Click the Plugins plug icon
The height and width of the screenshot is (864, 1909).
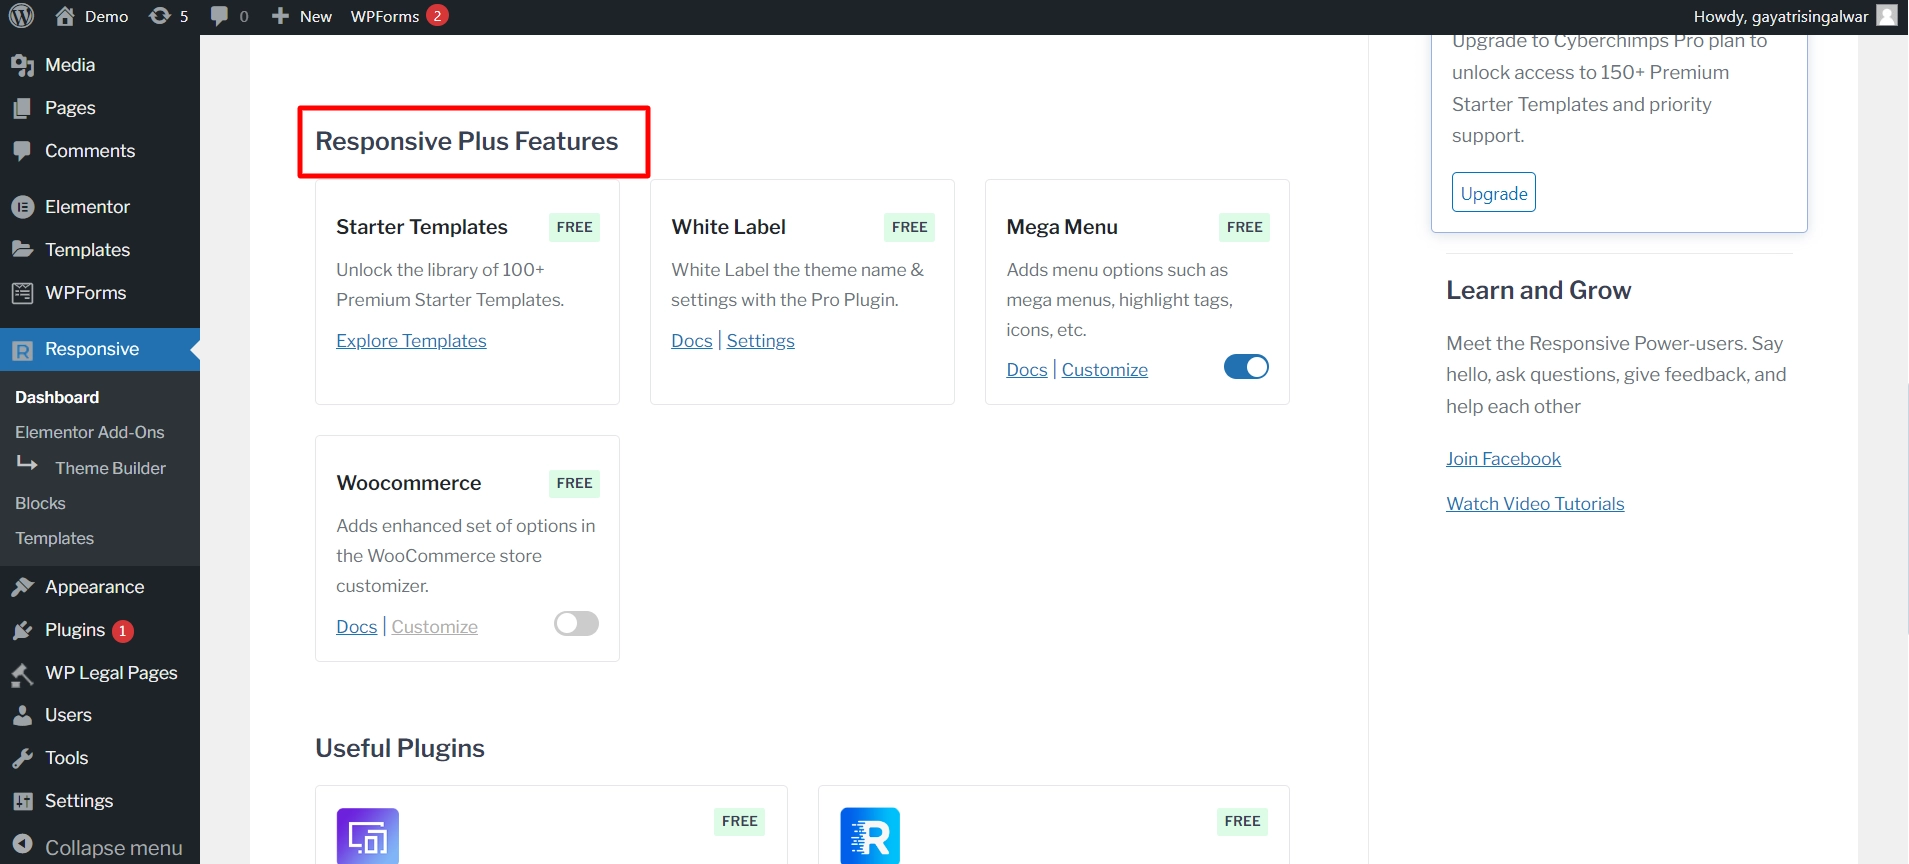22,630
